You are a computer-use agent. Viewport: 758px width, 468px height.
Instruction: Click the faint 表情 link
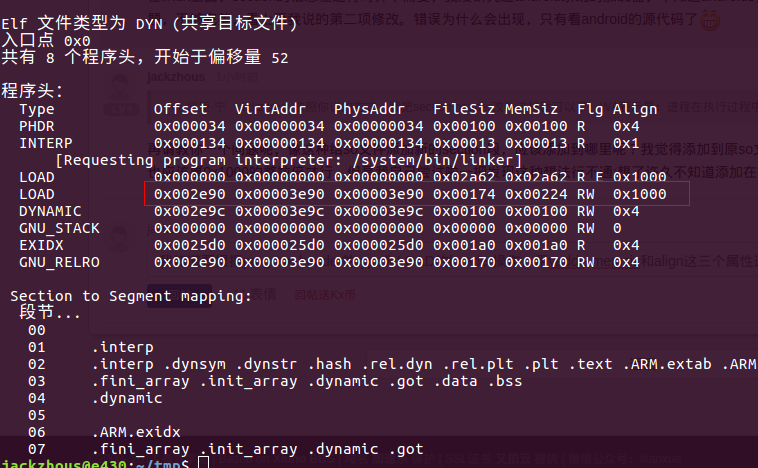(262, 295)
